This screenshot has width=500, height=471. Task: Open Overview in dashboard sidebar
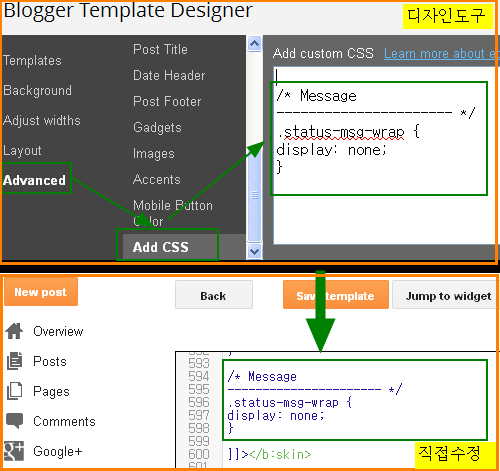pyautogui.click(x=58, y=331)
